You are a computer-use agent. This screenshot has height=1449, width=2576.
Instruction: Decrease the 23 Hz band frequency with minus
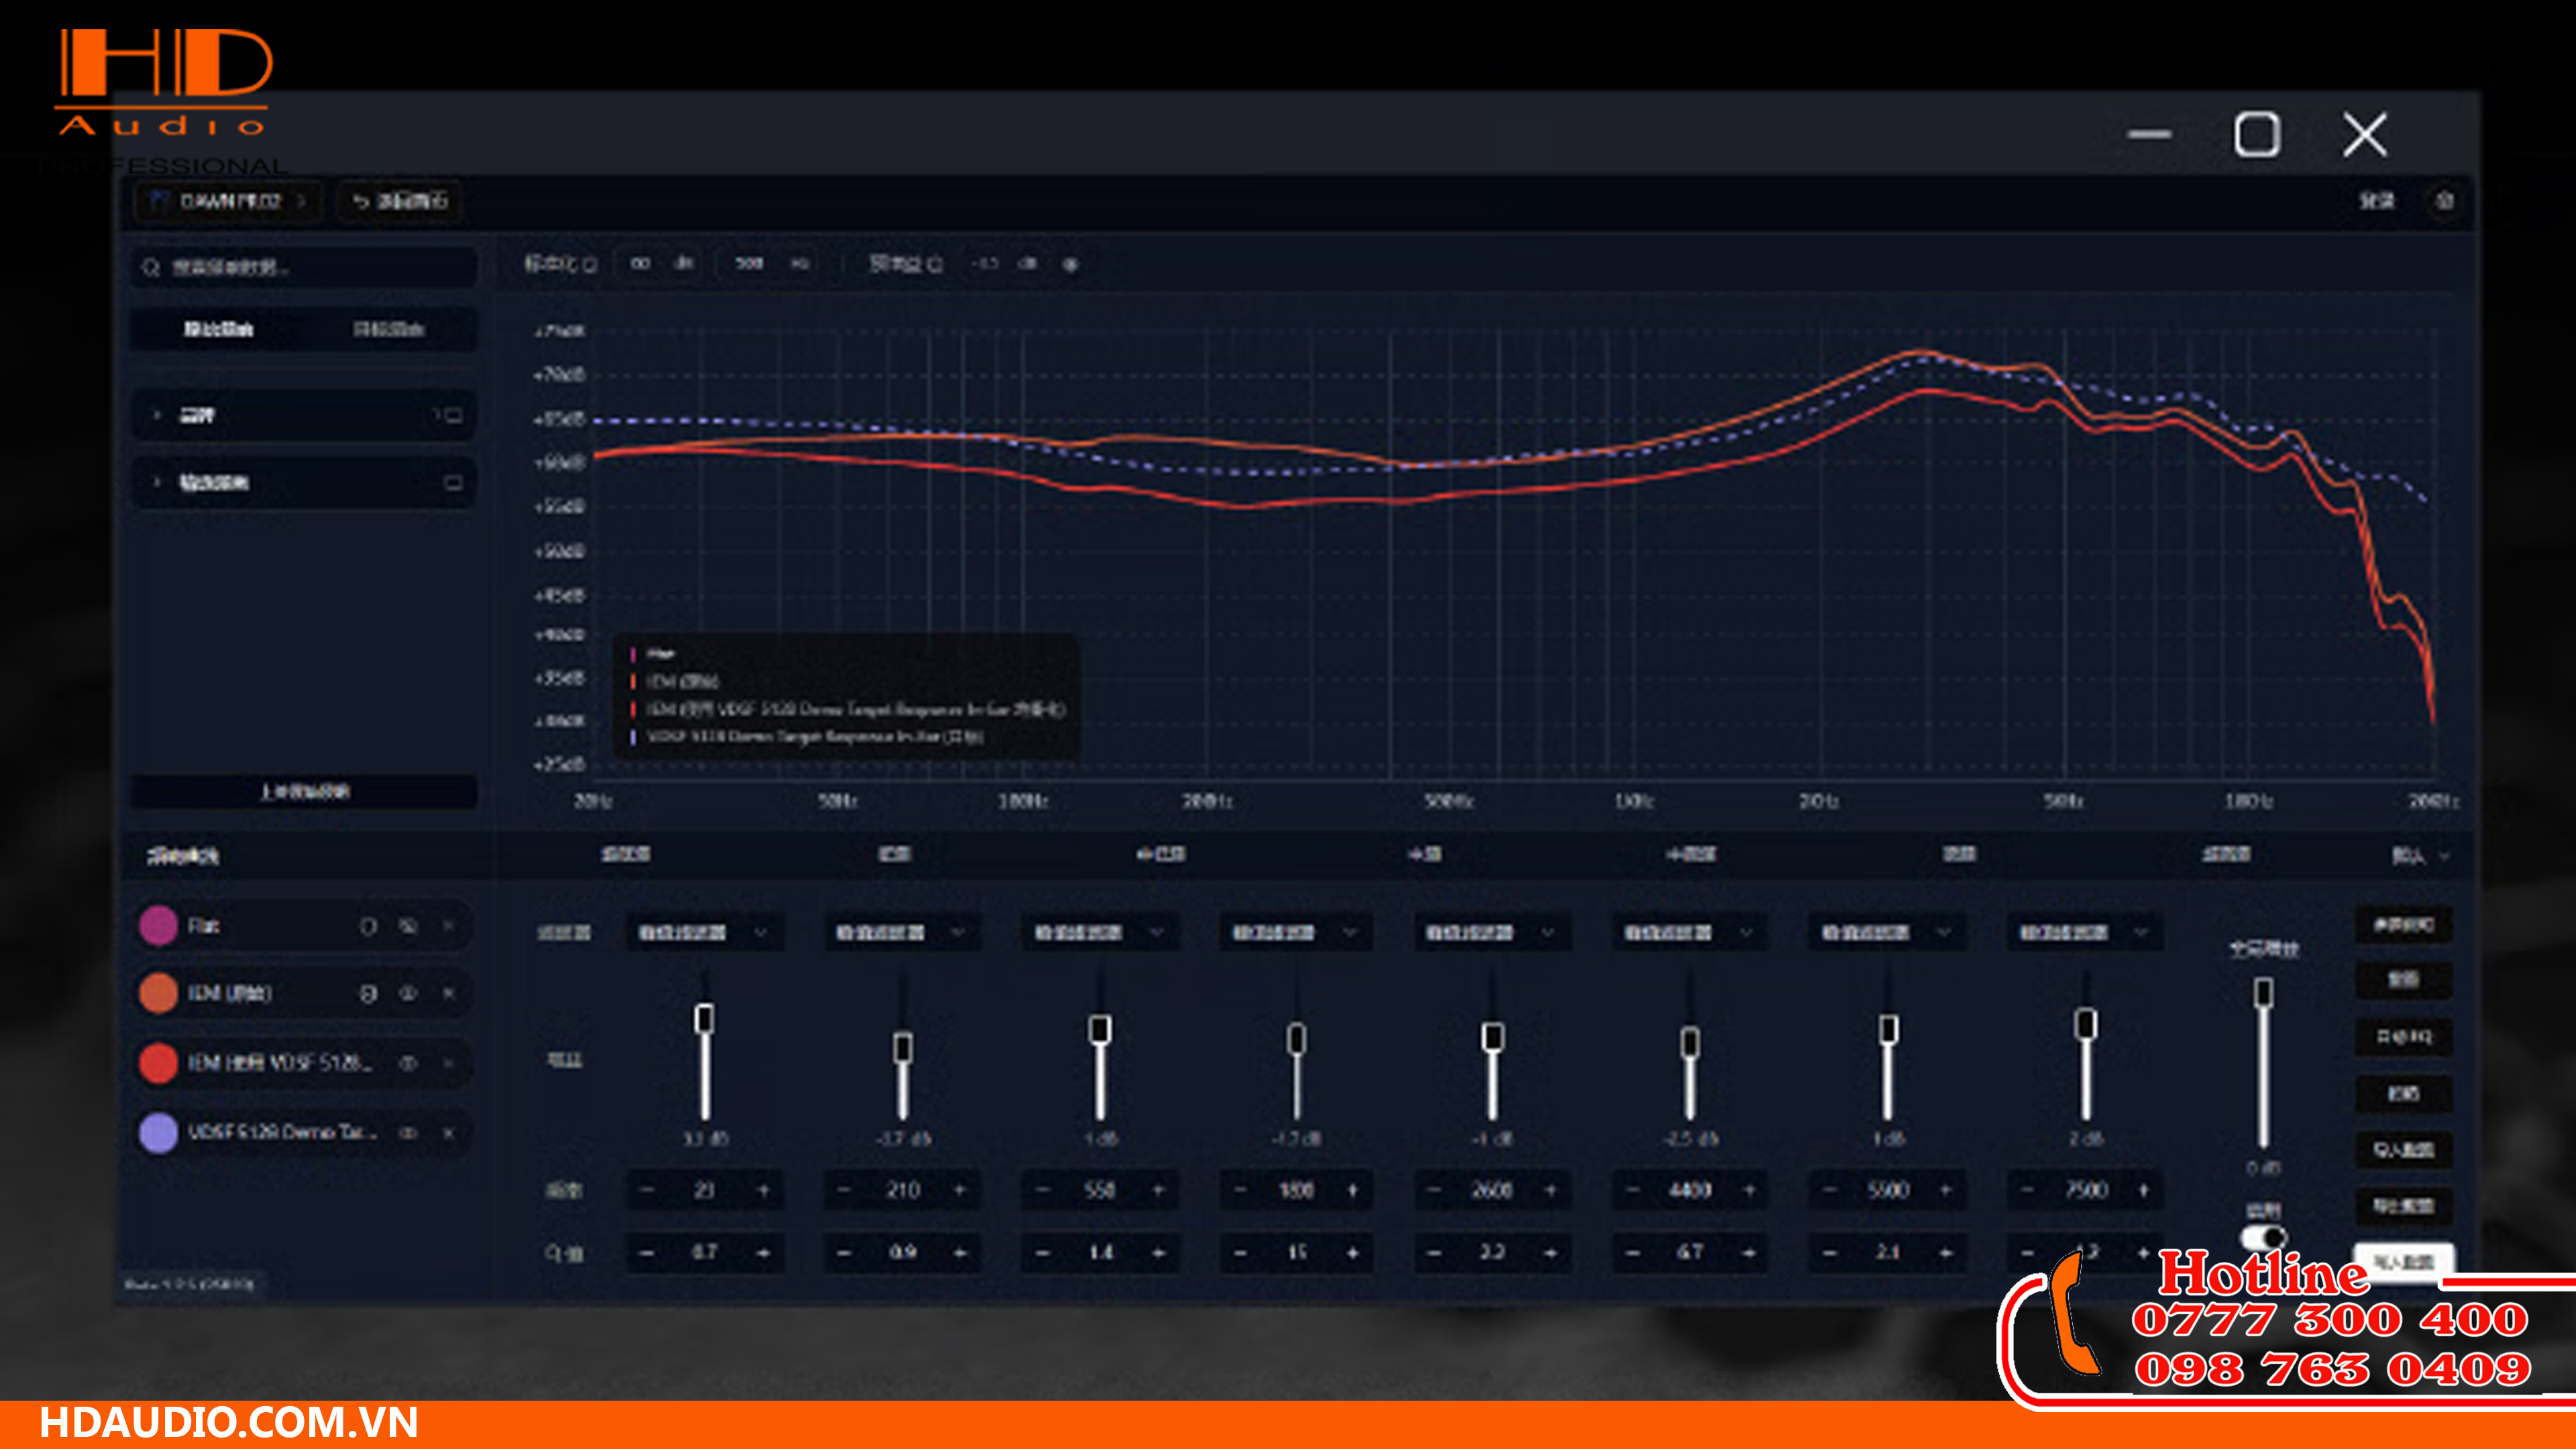(647, 1190)
